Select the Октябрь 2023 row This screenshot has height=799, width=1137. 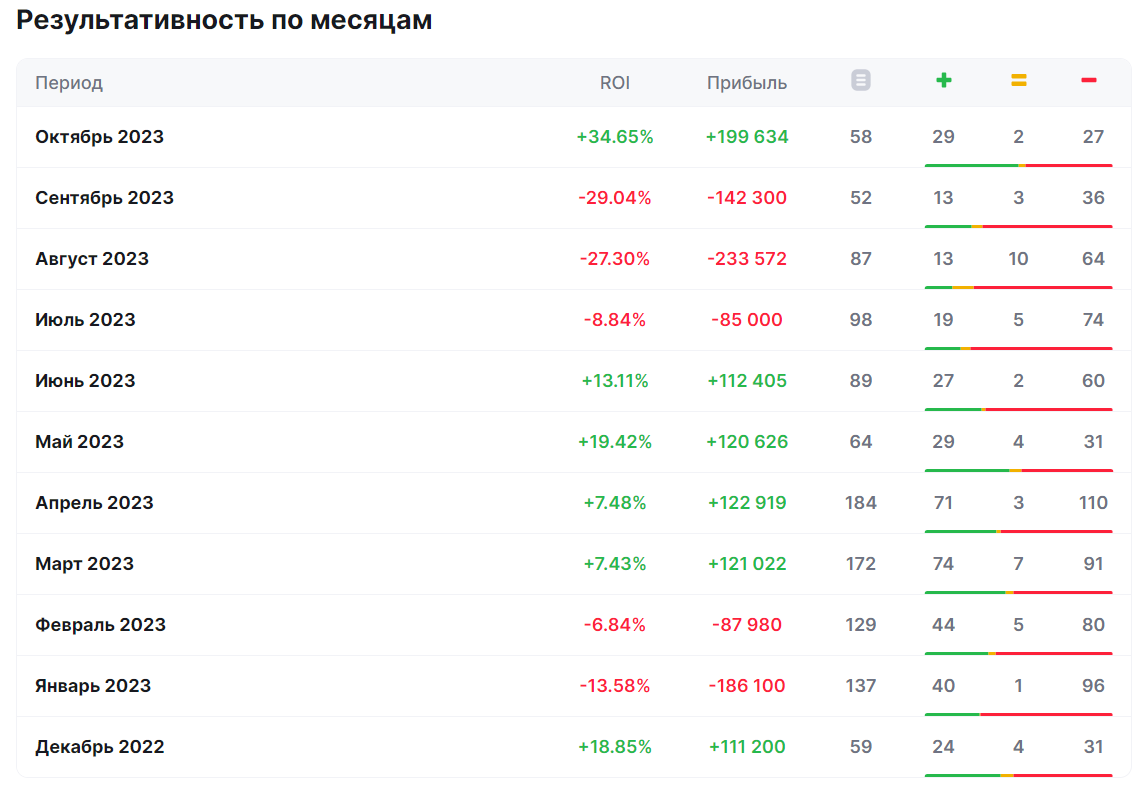coord(99,137)
